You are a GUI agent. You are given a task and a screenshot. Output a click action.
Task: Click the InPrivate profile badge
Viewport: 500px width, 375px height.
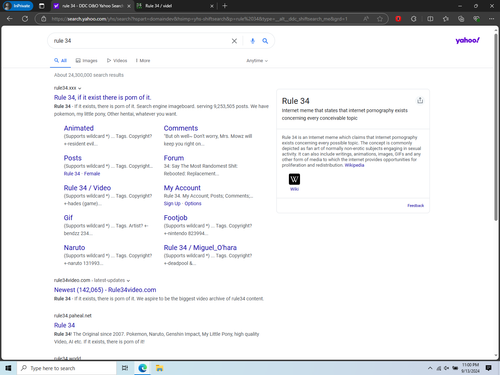pyautogui.click(x=18, y=6)
